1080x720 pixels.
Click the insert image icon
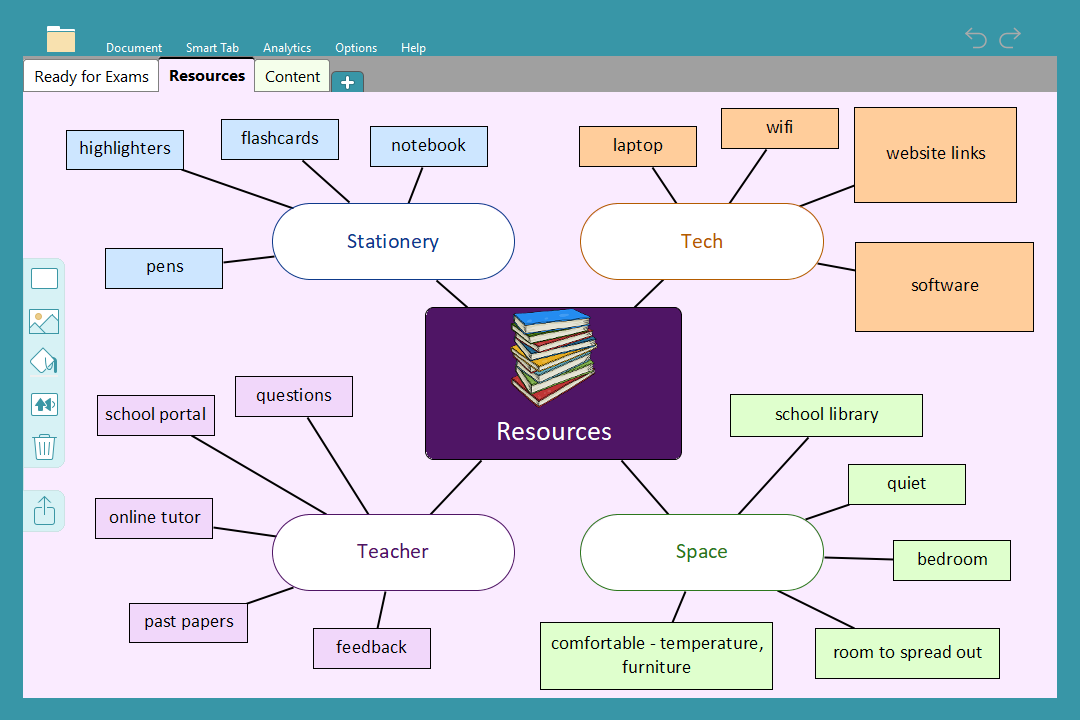pyautogui.click(x=44, y=321)
